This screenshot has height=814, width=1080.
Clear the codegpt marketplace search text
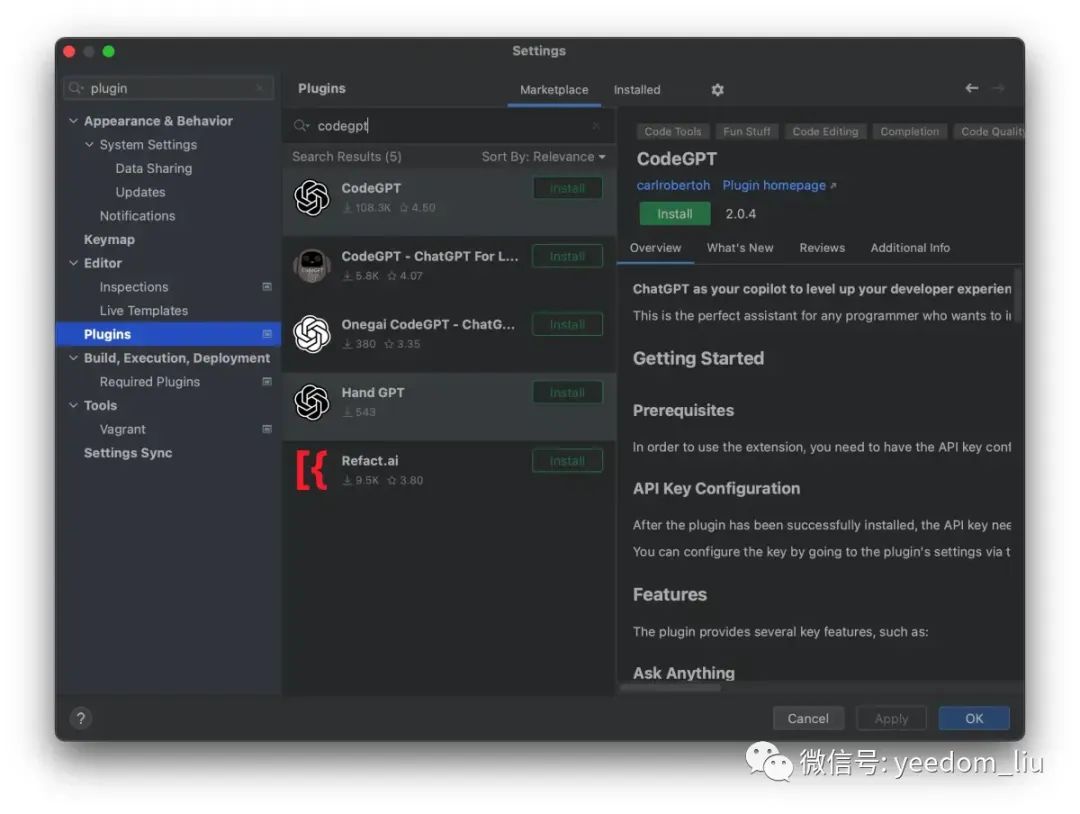pyautogui.click(x=596, y=125)
